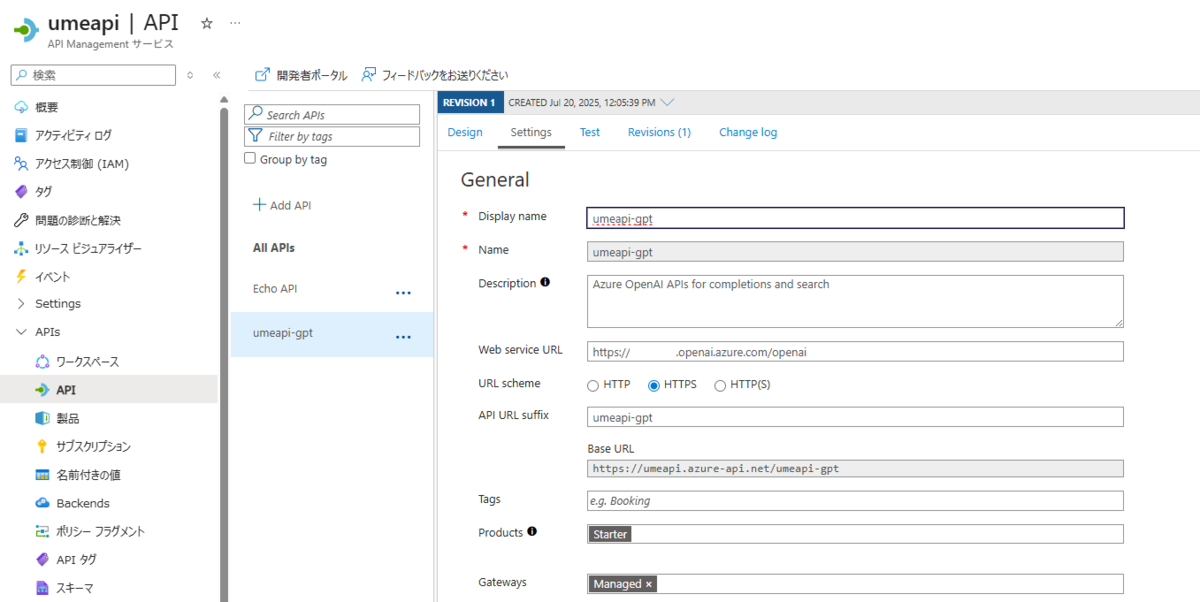1200x602 pixels.
Task: Click the umeapi API Management service icon
Action: point(24,29)
